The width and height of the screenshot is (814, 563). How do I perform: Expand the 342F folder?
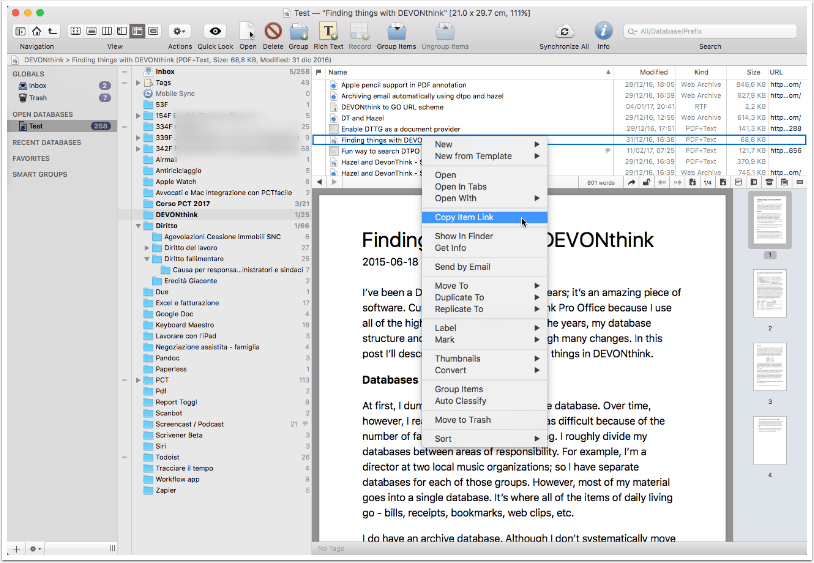point(138,148)
